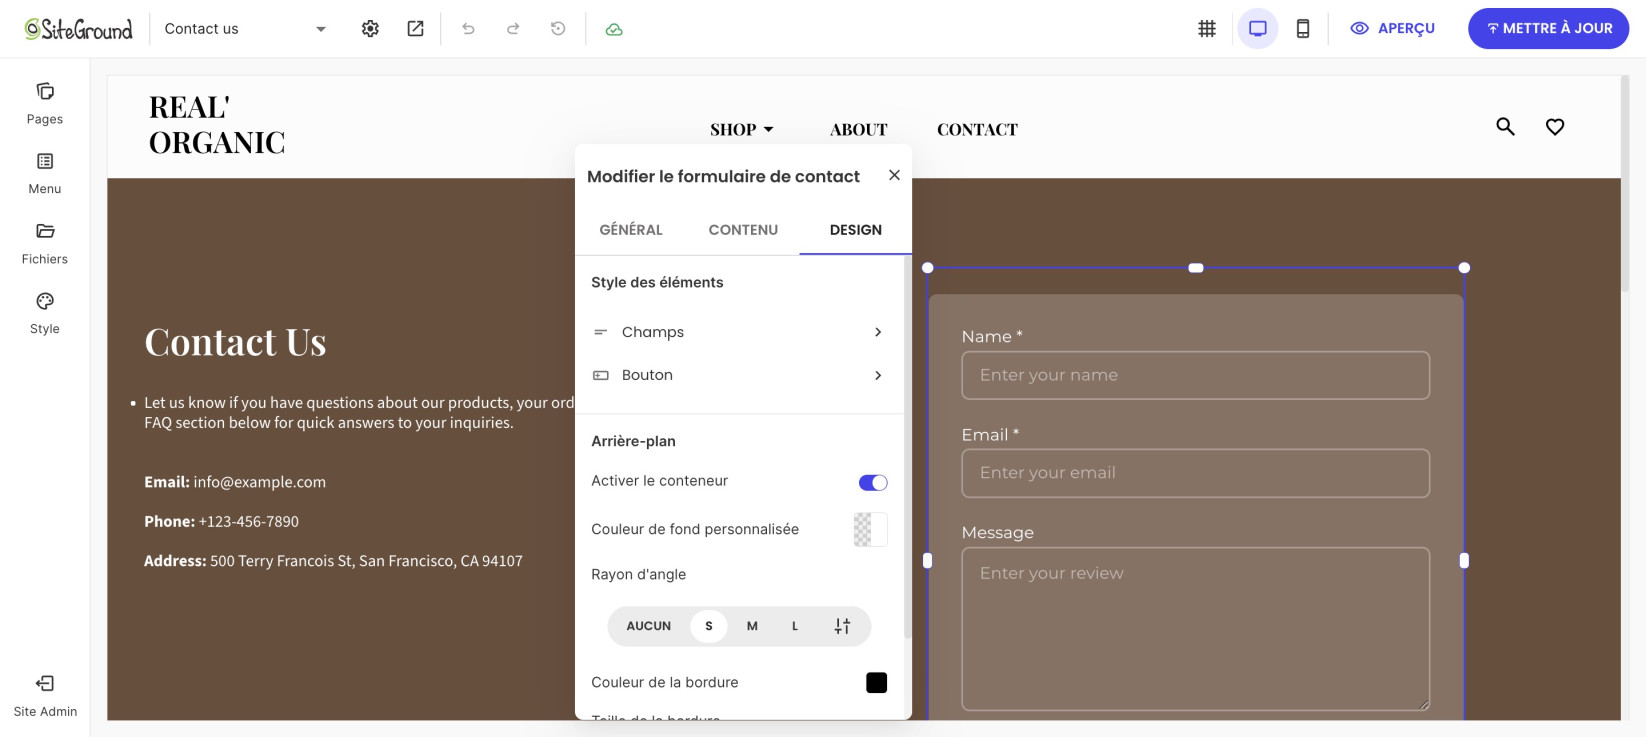This screenshot has height=737, width=1646.
Task: Click the APERÇU preview button
Action: tap(1392, 29)
